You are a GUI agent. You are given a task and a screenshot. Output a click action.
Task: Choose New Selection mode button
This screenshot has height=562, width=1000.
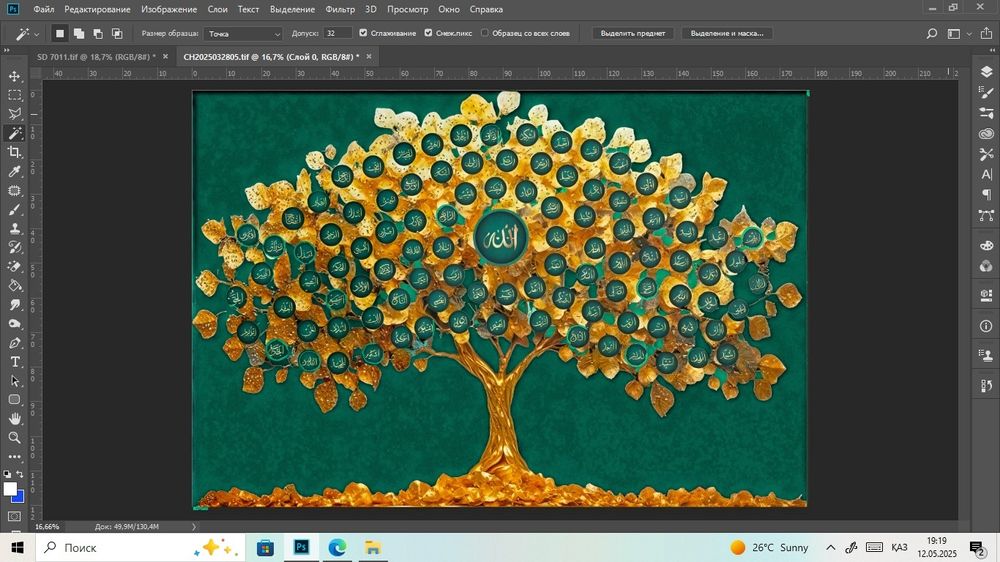tap(60, 33)
